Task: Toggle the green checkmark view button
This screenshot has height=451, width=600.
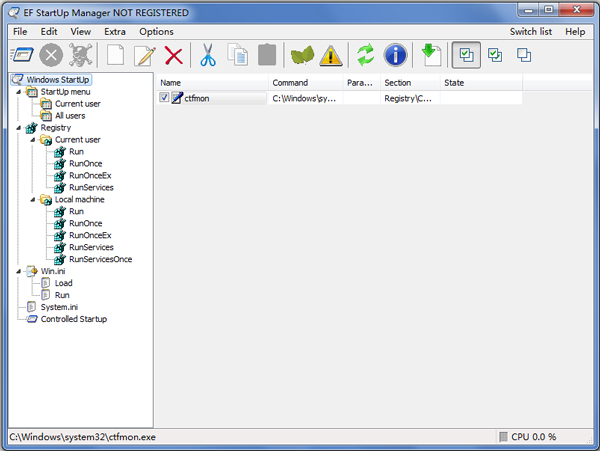Action: point(495,56)
